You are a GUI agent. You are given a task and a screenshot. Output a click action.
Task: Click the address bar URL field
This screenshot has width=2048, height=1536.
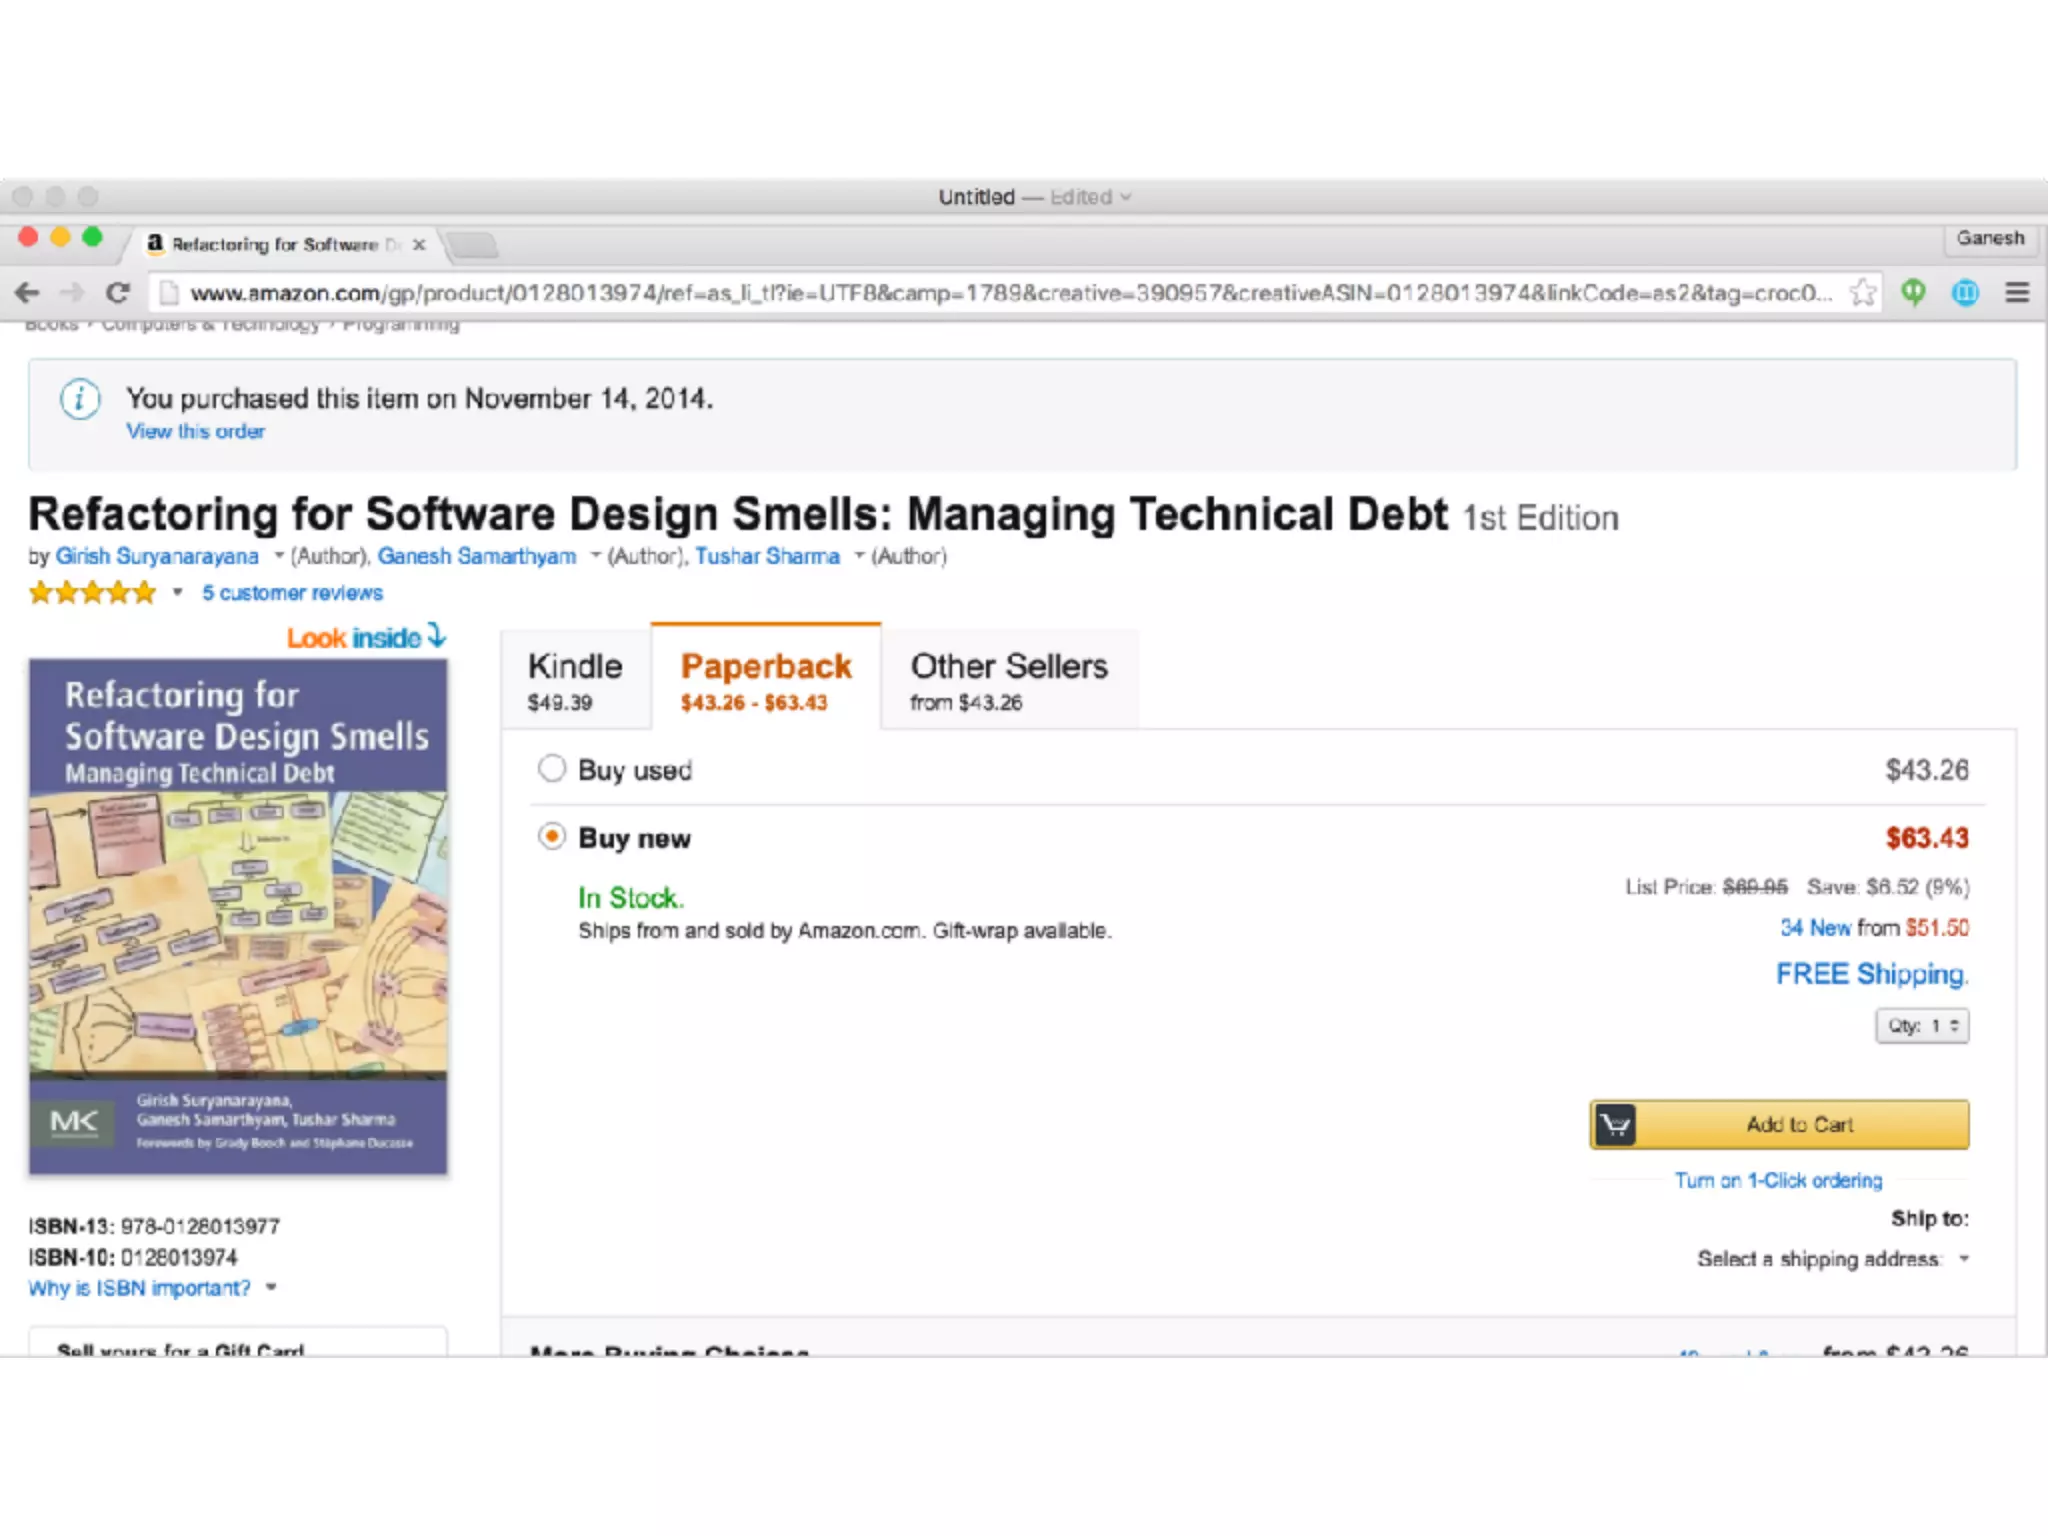pyautogui.click(x=1000, y=293)
